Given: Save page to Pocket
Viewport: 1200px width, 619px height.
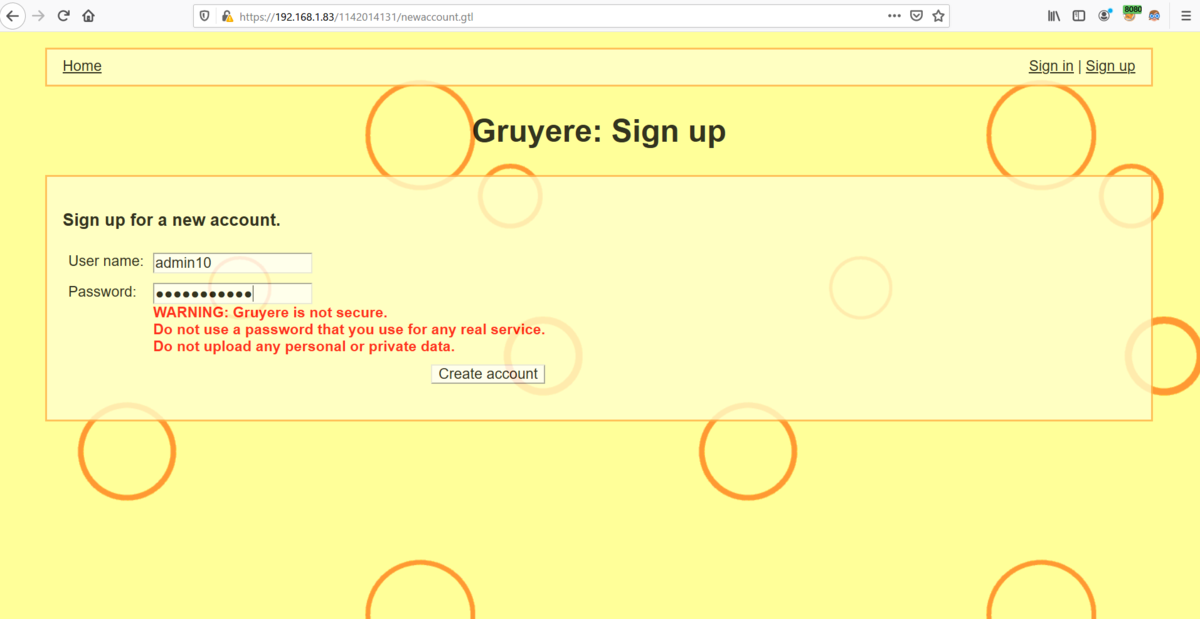Looking at the screenshot, I should point(916,16).
